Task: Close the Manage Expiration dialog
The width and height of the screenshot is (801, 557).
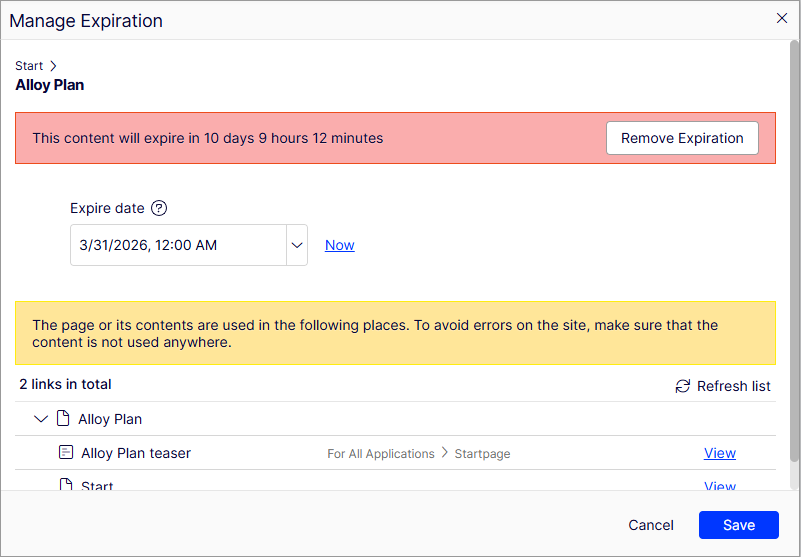Action: point(782,18)
